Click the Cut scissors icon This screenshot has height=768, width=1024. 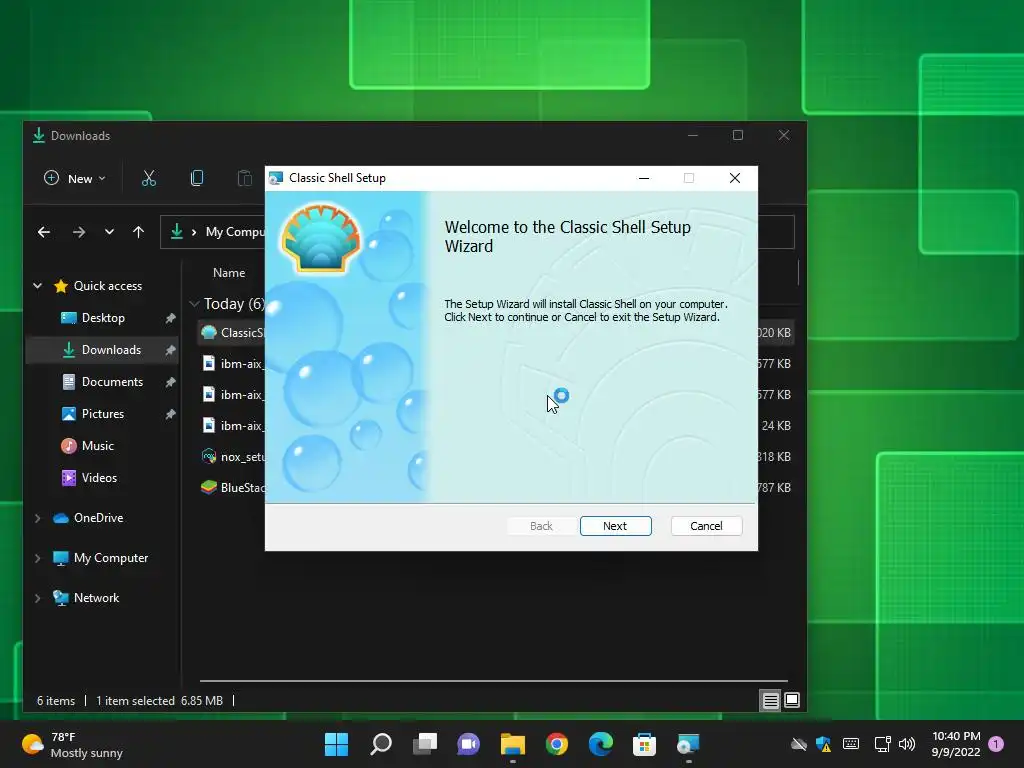[x=149, y=178]
